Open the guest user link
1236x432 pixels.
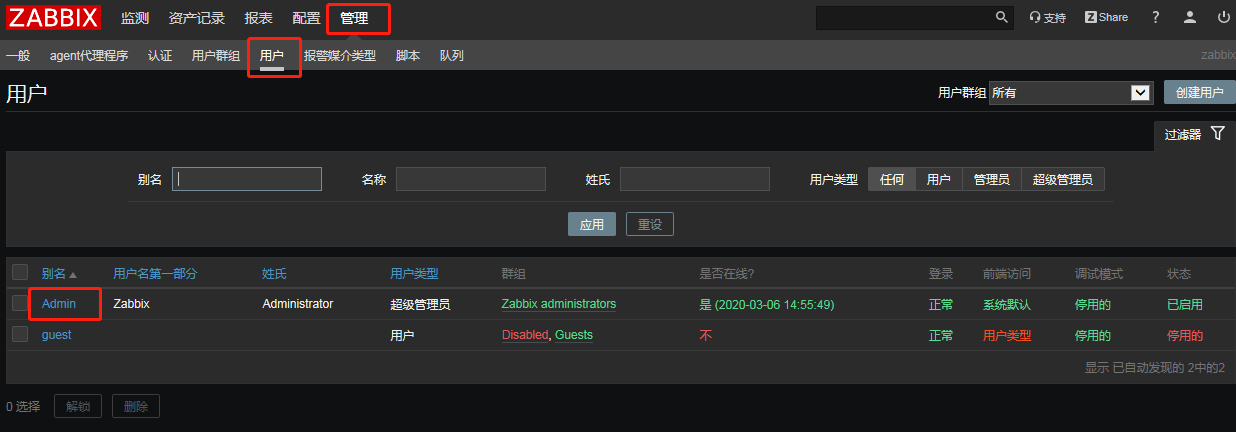(x=56, y=335)
